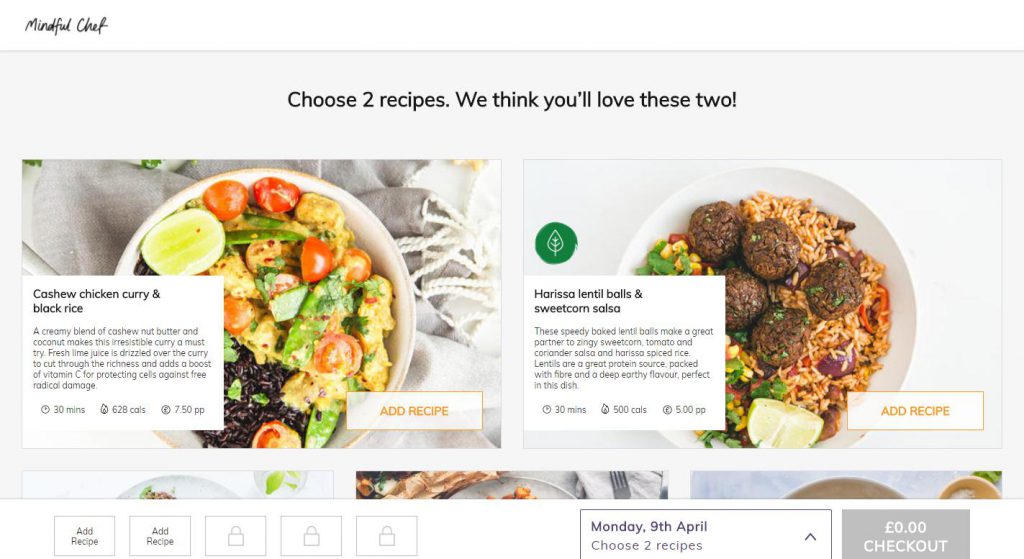This screenshot has width=1024, height=559.
Task: Open the partly visible middle recipe thumbnail
Action: coord(512,485)
